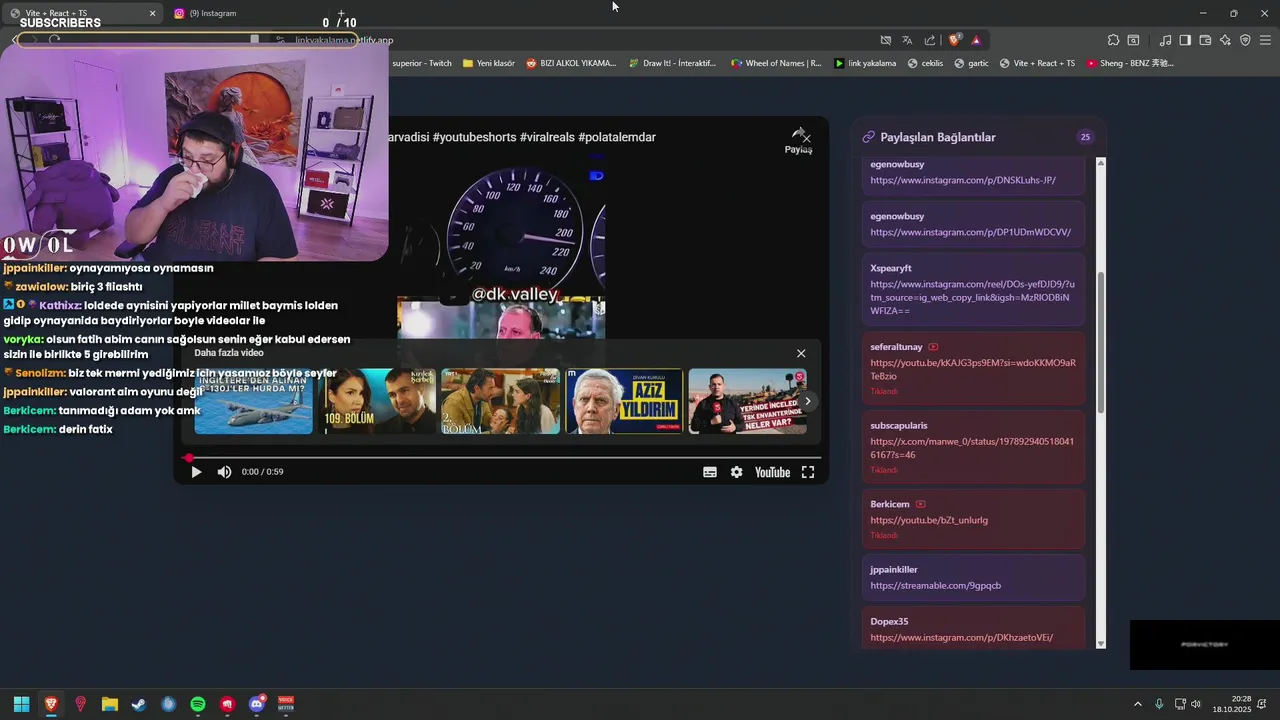The image size is (1280, 720).
Task: Open the 'superior - Twitch' bookmark
Action: [422, 63]
